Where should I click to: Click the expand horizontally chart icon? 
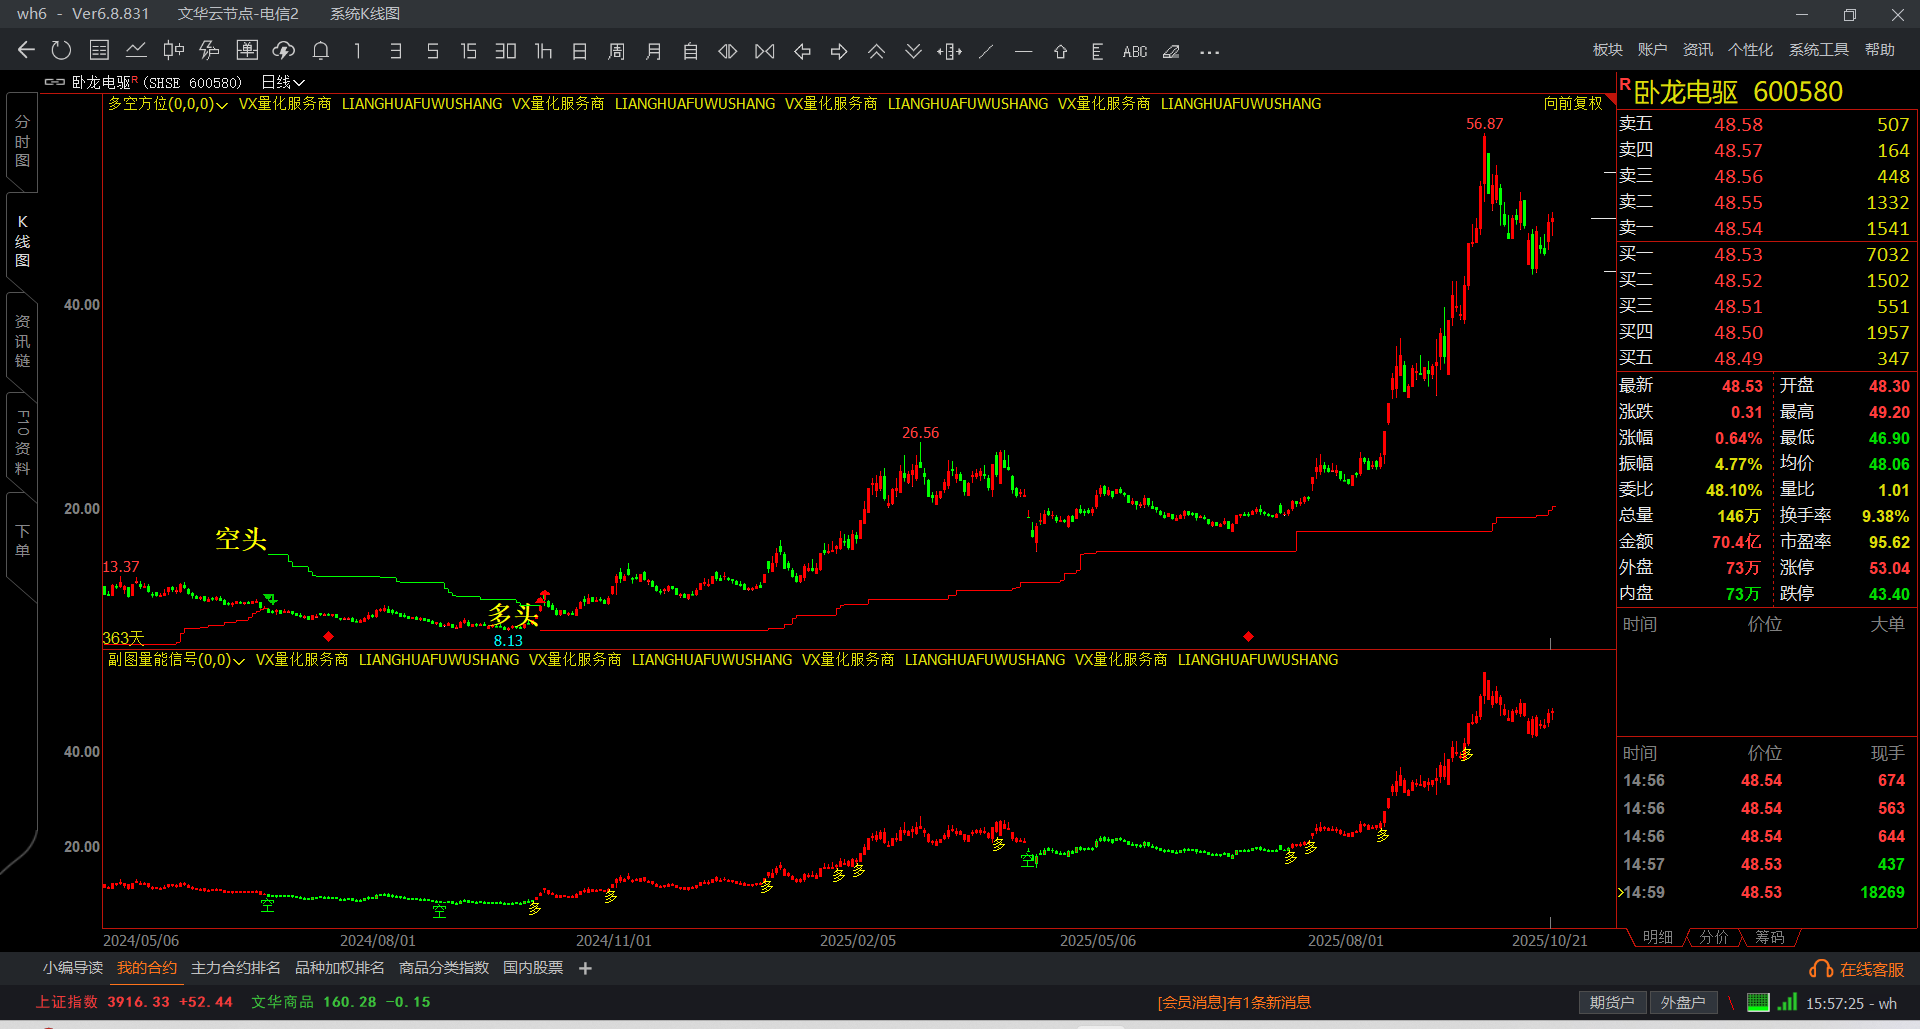coord(728,51)
